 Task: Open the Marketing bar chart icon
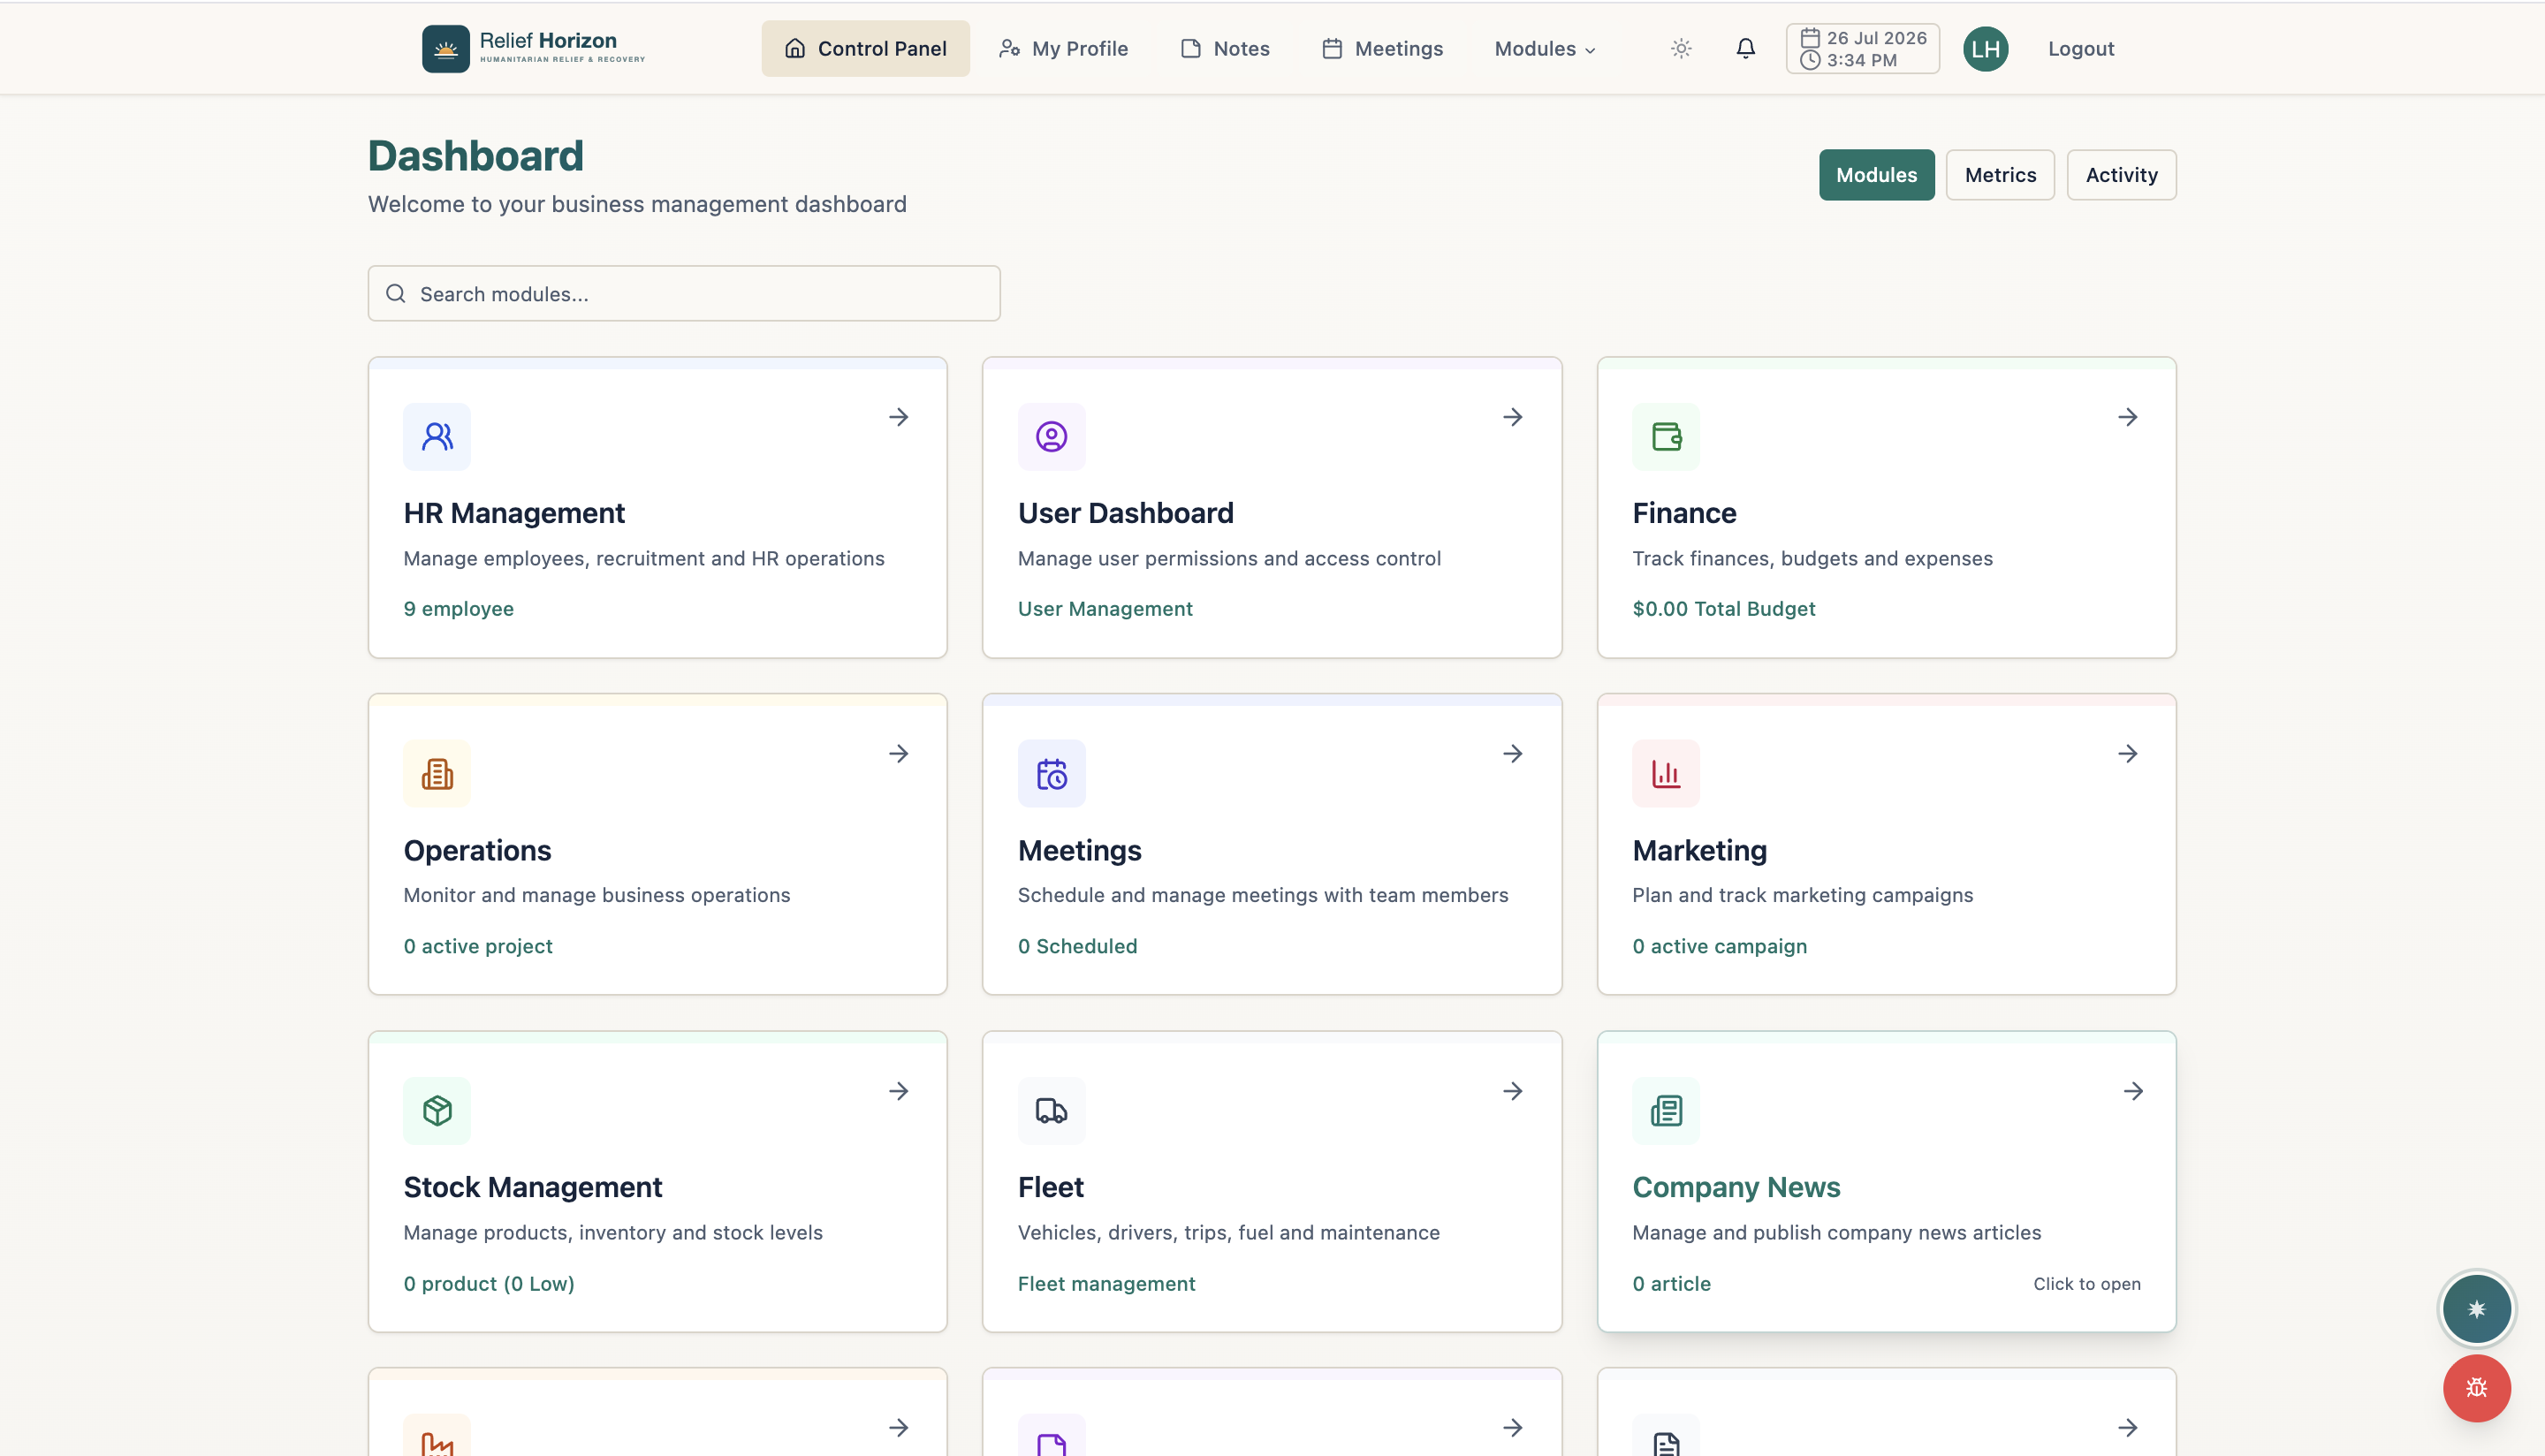1666,773
